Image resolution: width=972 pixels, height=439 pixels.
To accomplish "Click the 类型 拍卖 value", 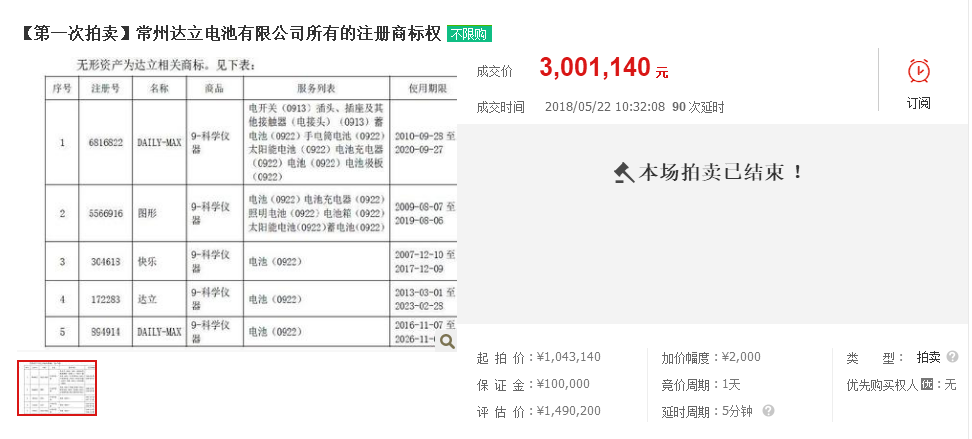I will [929, 357].
